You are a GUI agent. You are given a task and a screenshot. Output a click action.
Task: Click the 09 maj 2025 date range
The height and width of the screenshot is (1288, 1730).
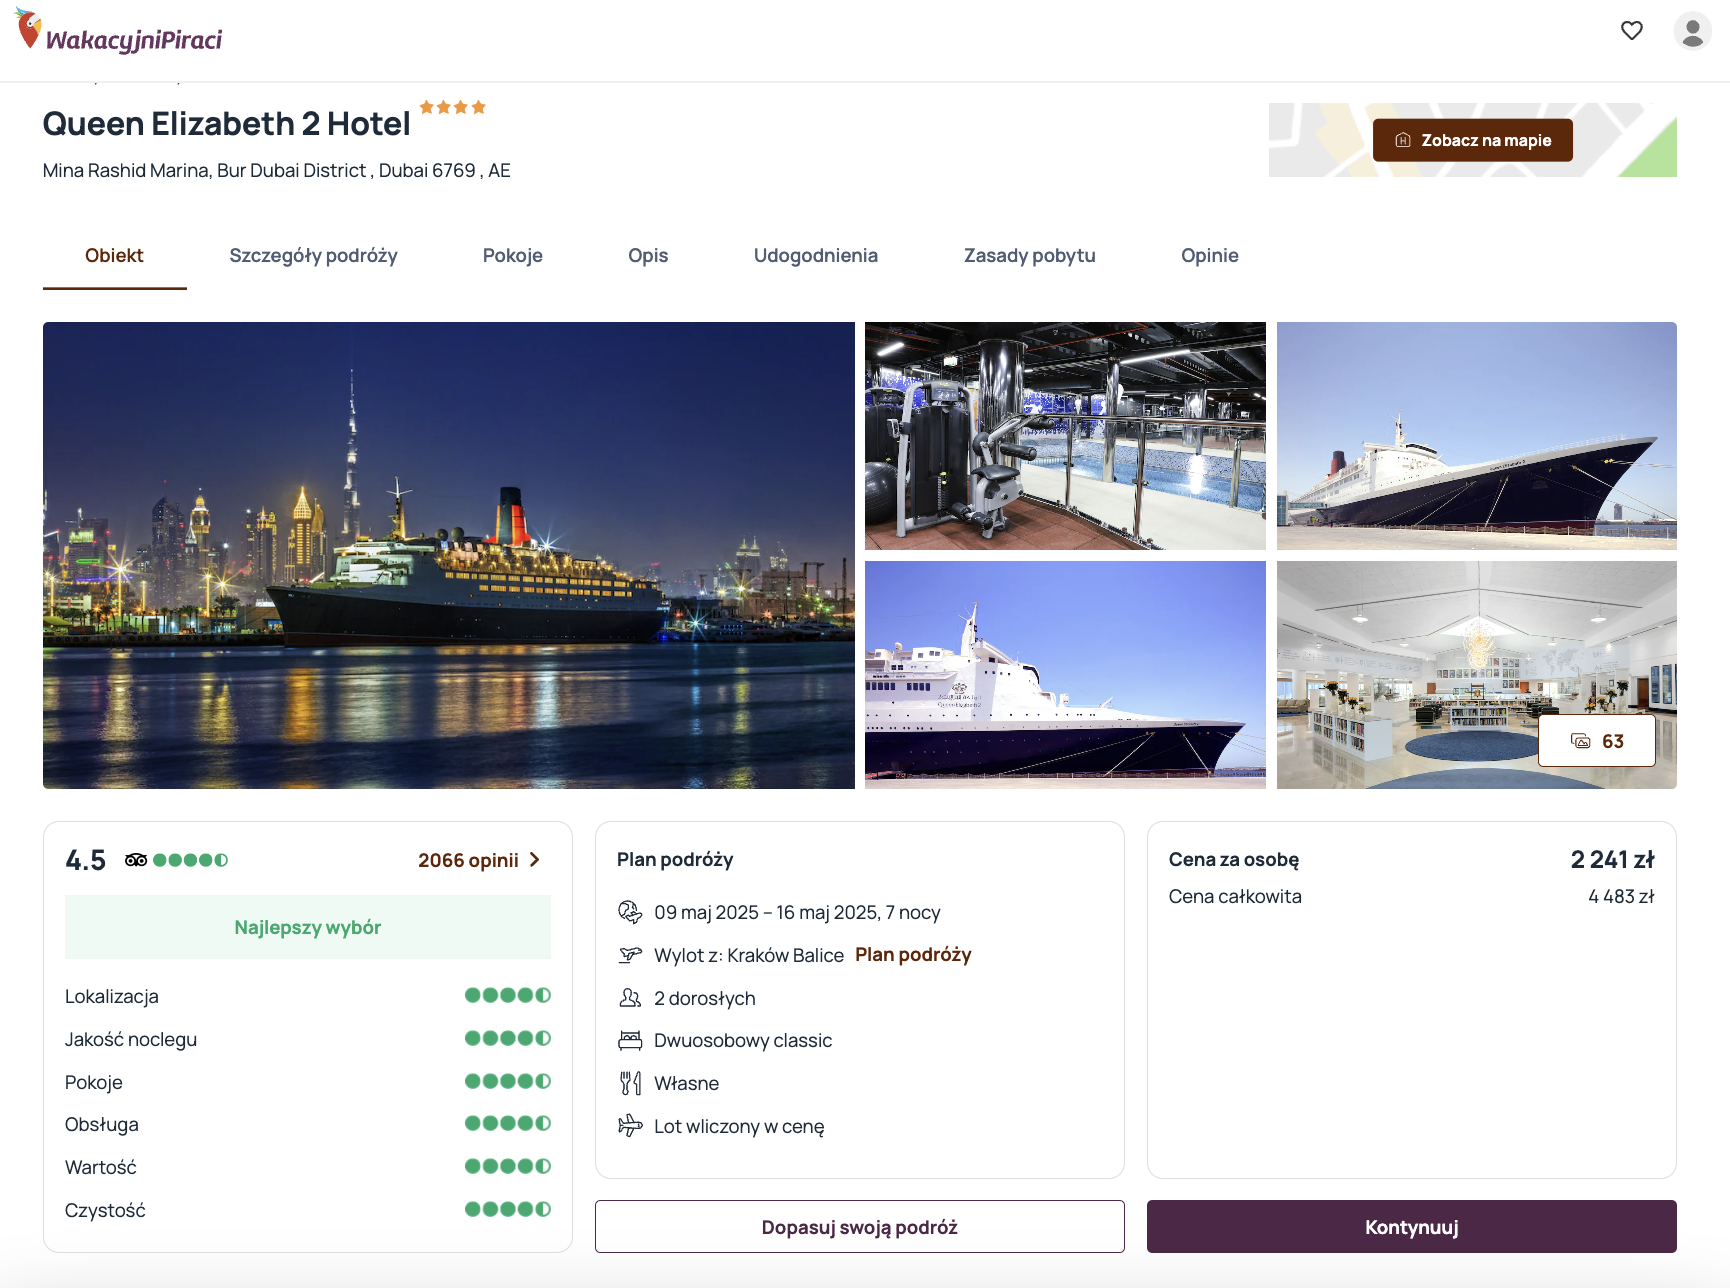pos(797,913)
